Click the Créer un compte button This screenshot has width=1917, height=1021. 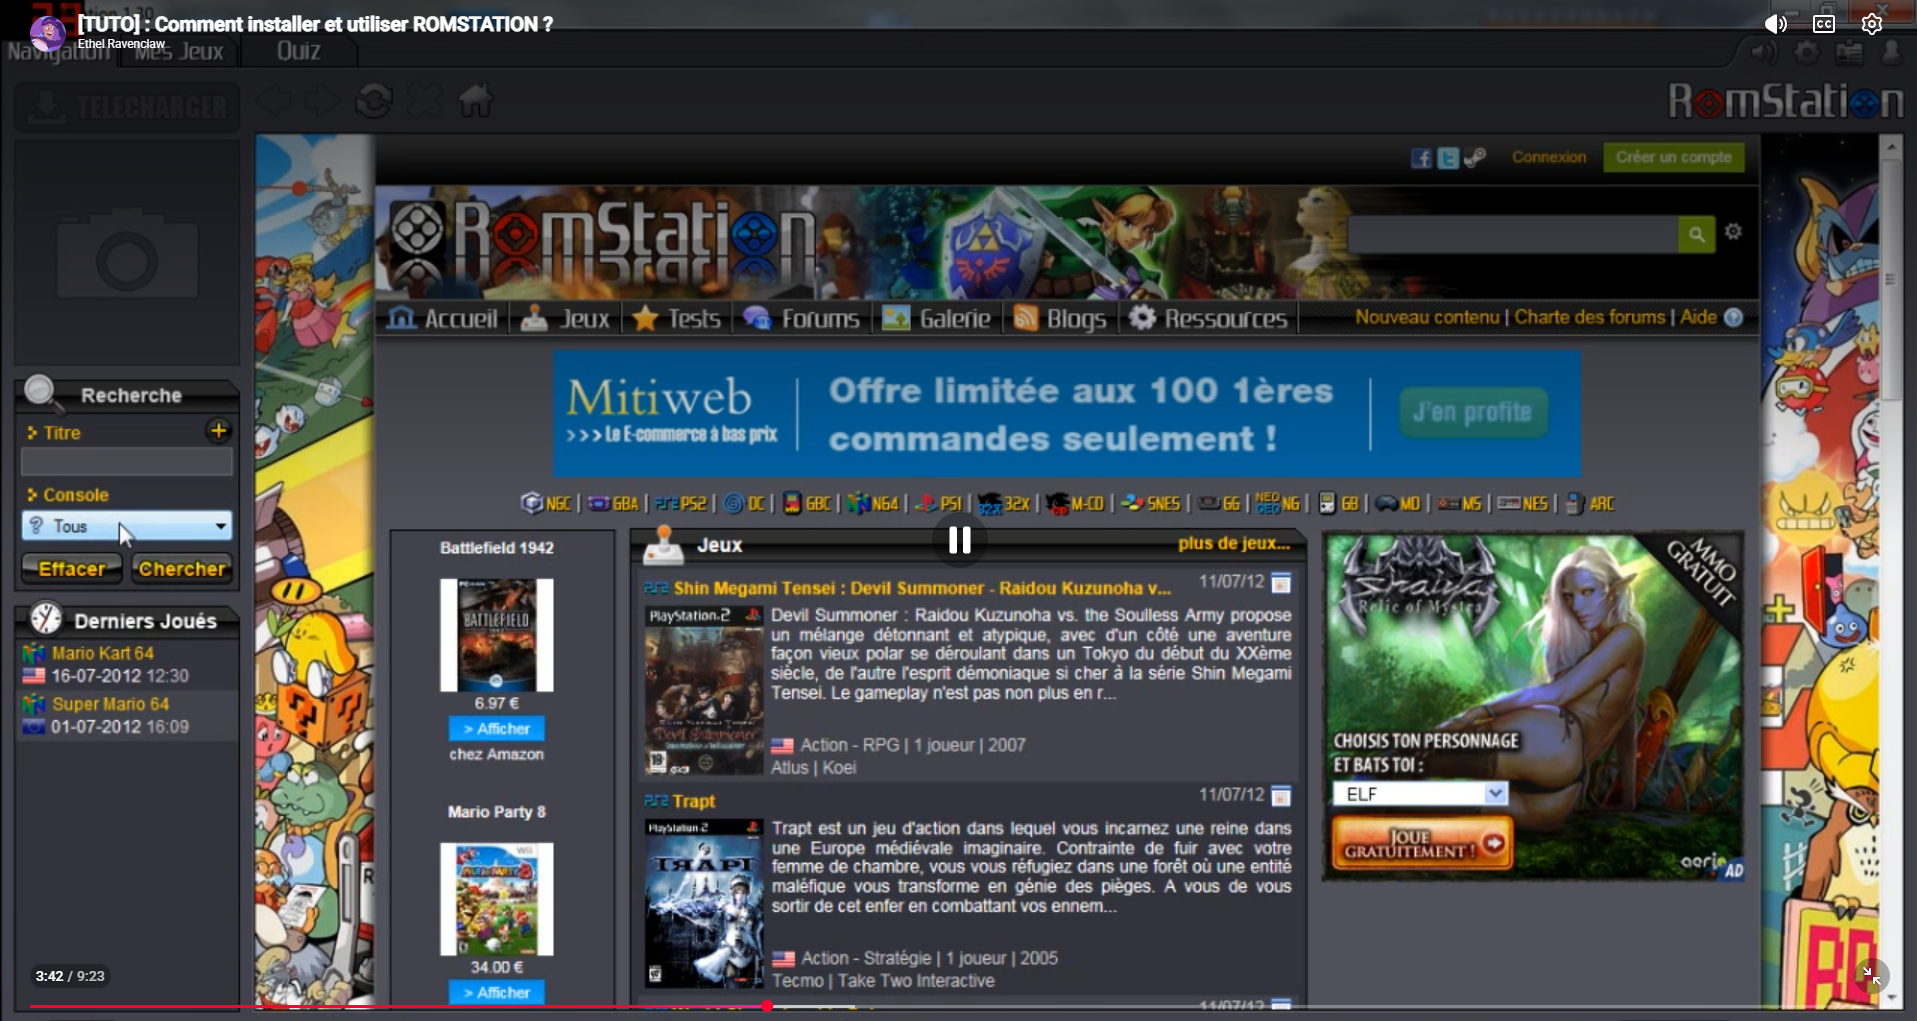[1673, 157]
